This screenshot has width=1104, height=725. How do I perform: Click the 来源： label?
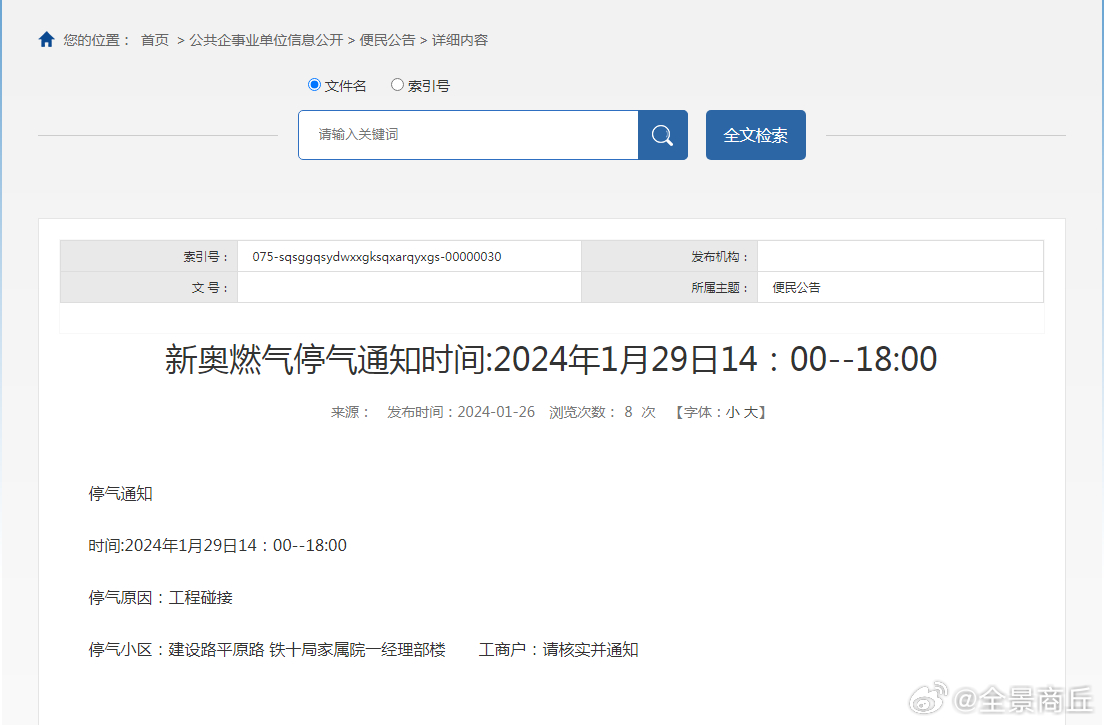point(351,412)
